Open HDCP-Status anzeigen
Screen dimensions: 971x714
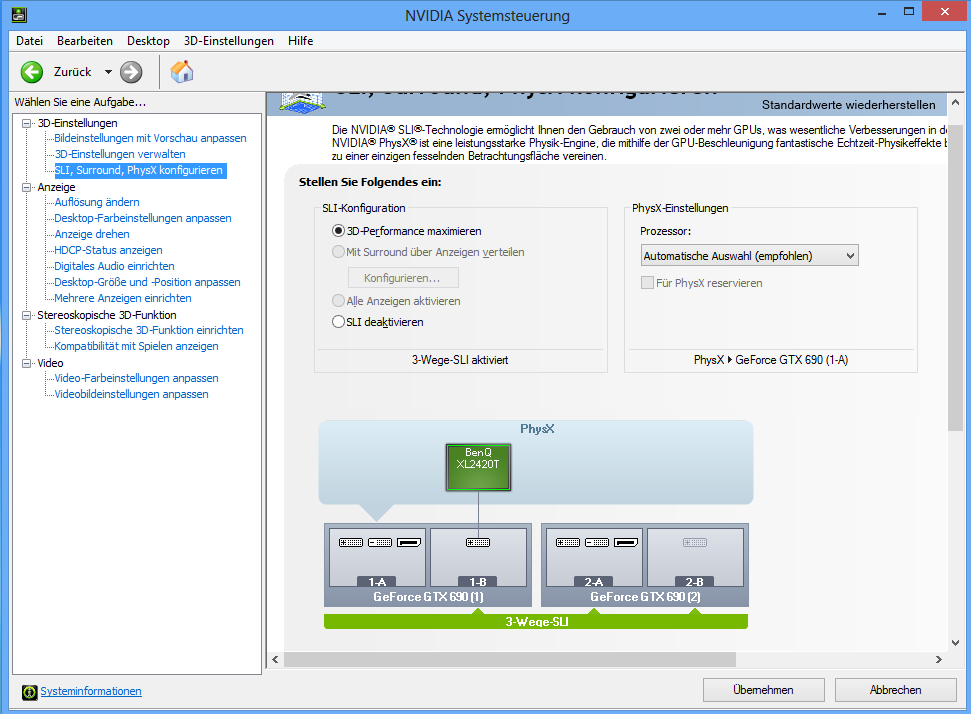pyautogui.click(x=108, y=250)
